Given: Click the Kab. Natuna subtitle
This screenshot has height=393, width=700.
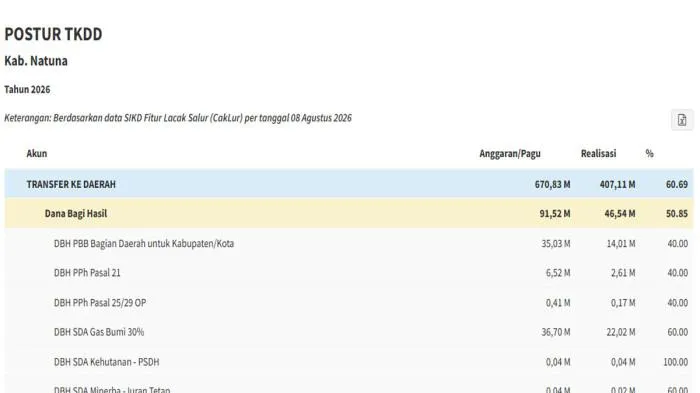Looking at the screenshot, I should pos(36,61).
